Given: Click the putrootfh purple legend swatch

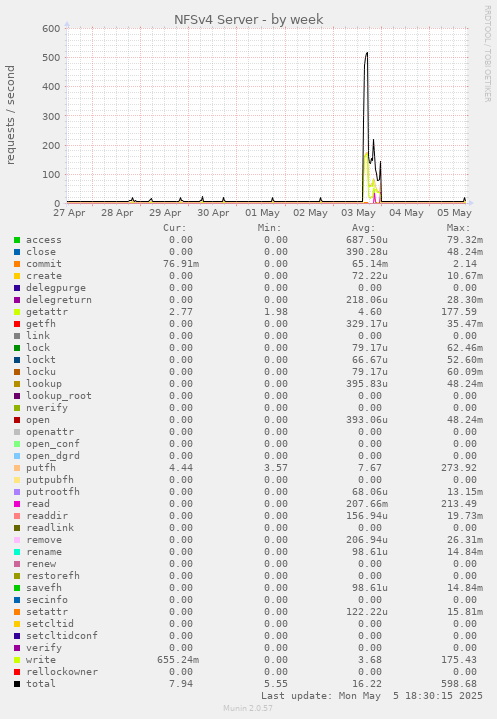Looking at the screenshot, I should 17,492.
